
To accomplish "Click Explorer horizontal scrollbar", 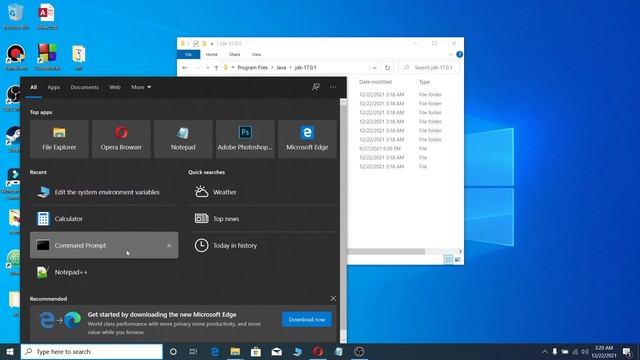I will pyautogui.click(x=386, y=251).
